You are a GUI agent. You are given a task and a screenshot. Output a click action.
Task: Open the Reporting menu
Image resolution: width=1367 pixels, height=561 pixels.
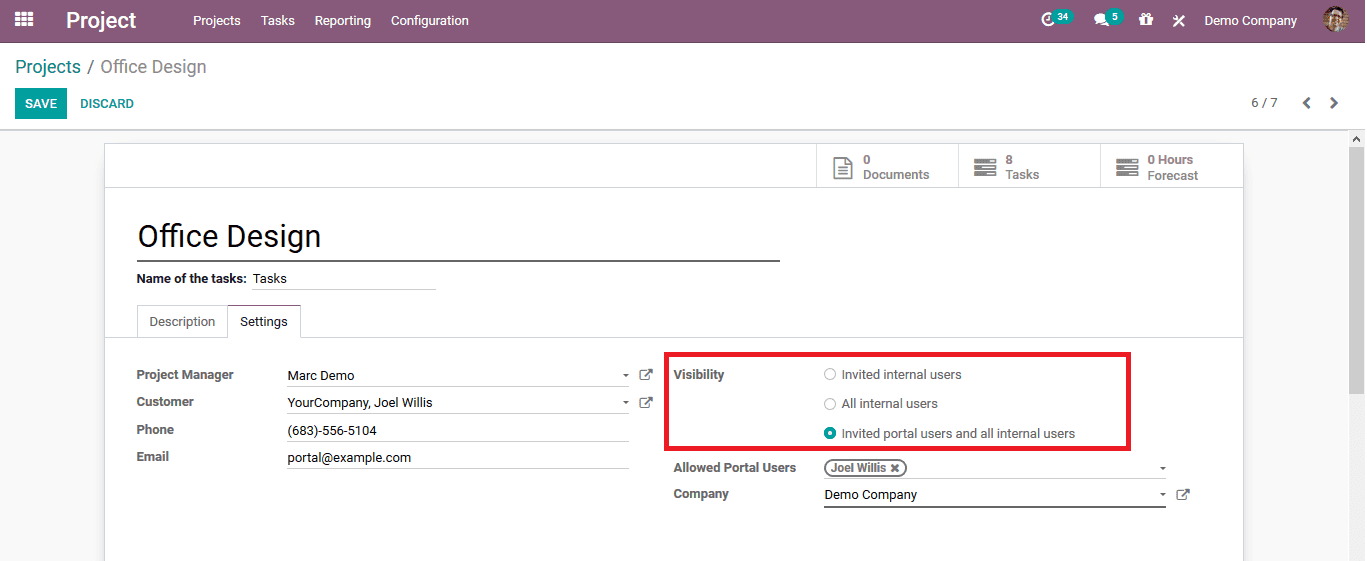click(342, 21)
